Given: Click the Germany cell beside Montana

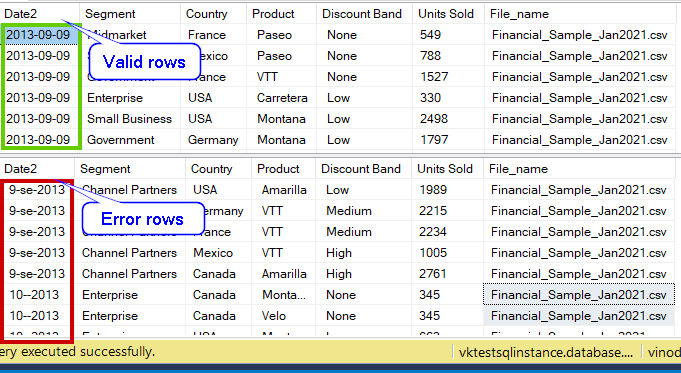Looking at the screenshot, I should pyautogui.click(x=213, y=140).
